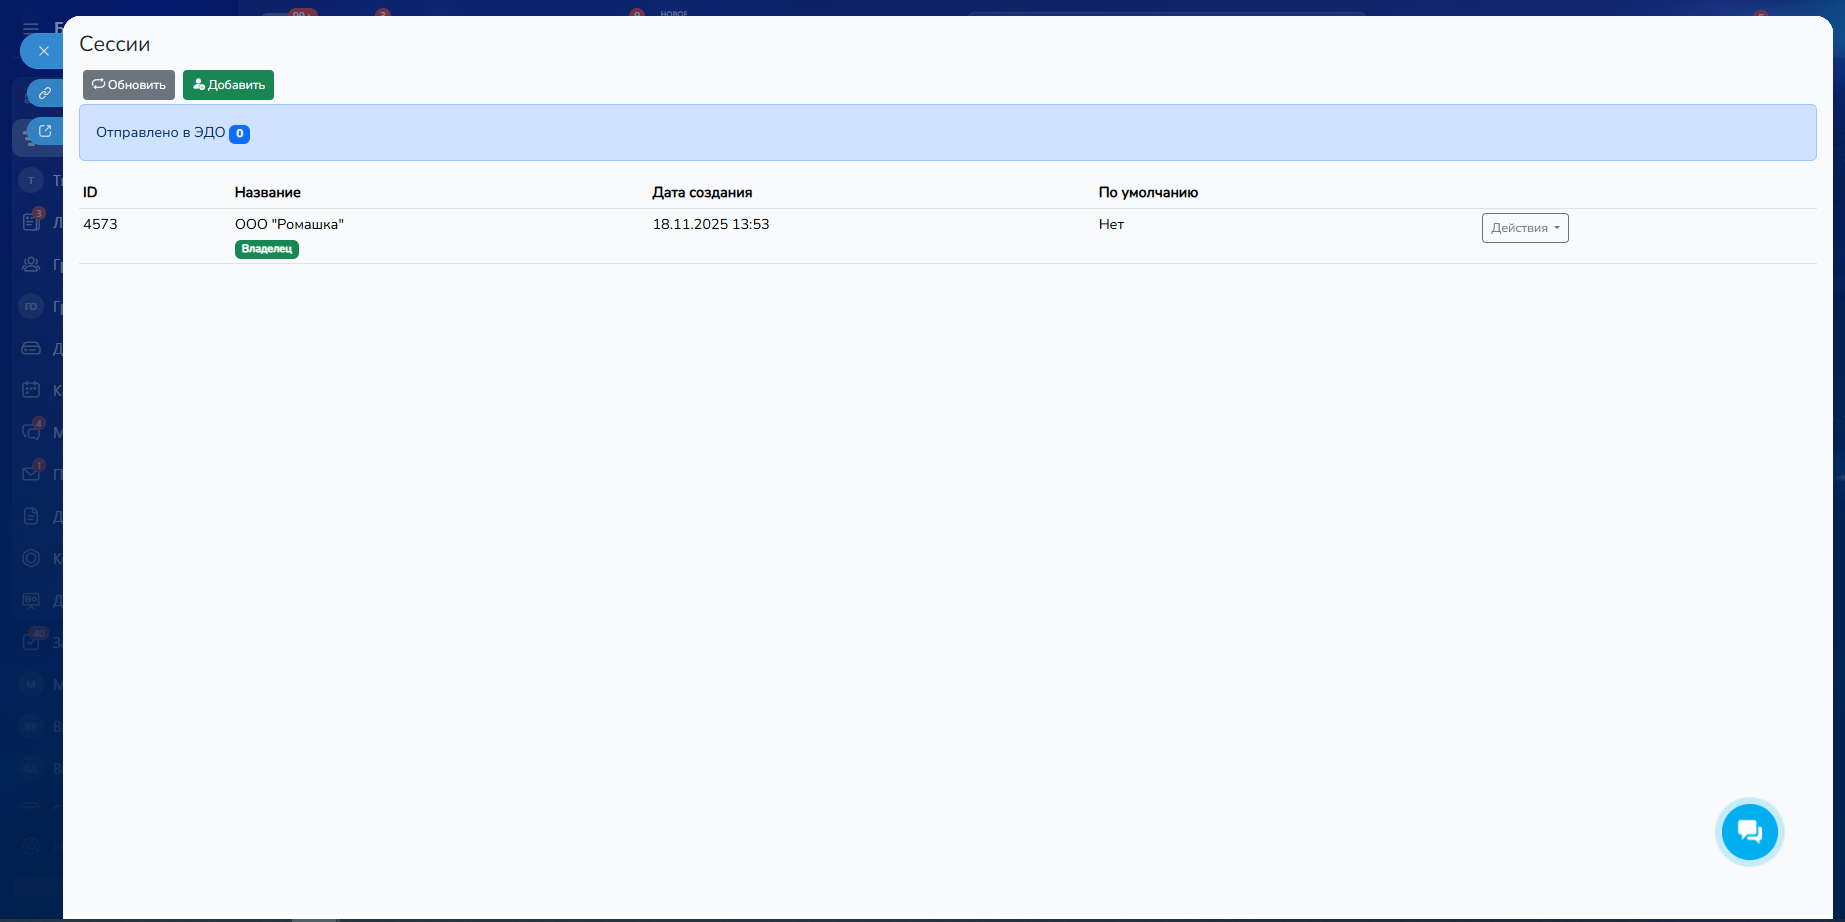Select the round ГО avatar in background sidebar
This screenshot has height=922, width=1845.
point(32,306)
